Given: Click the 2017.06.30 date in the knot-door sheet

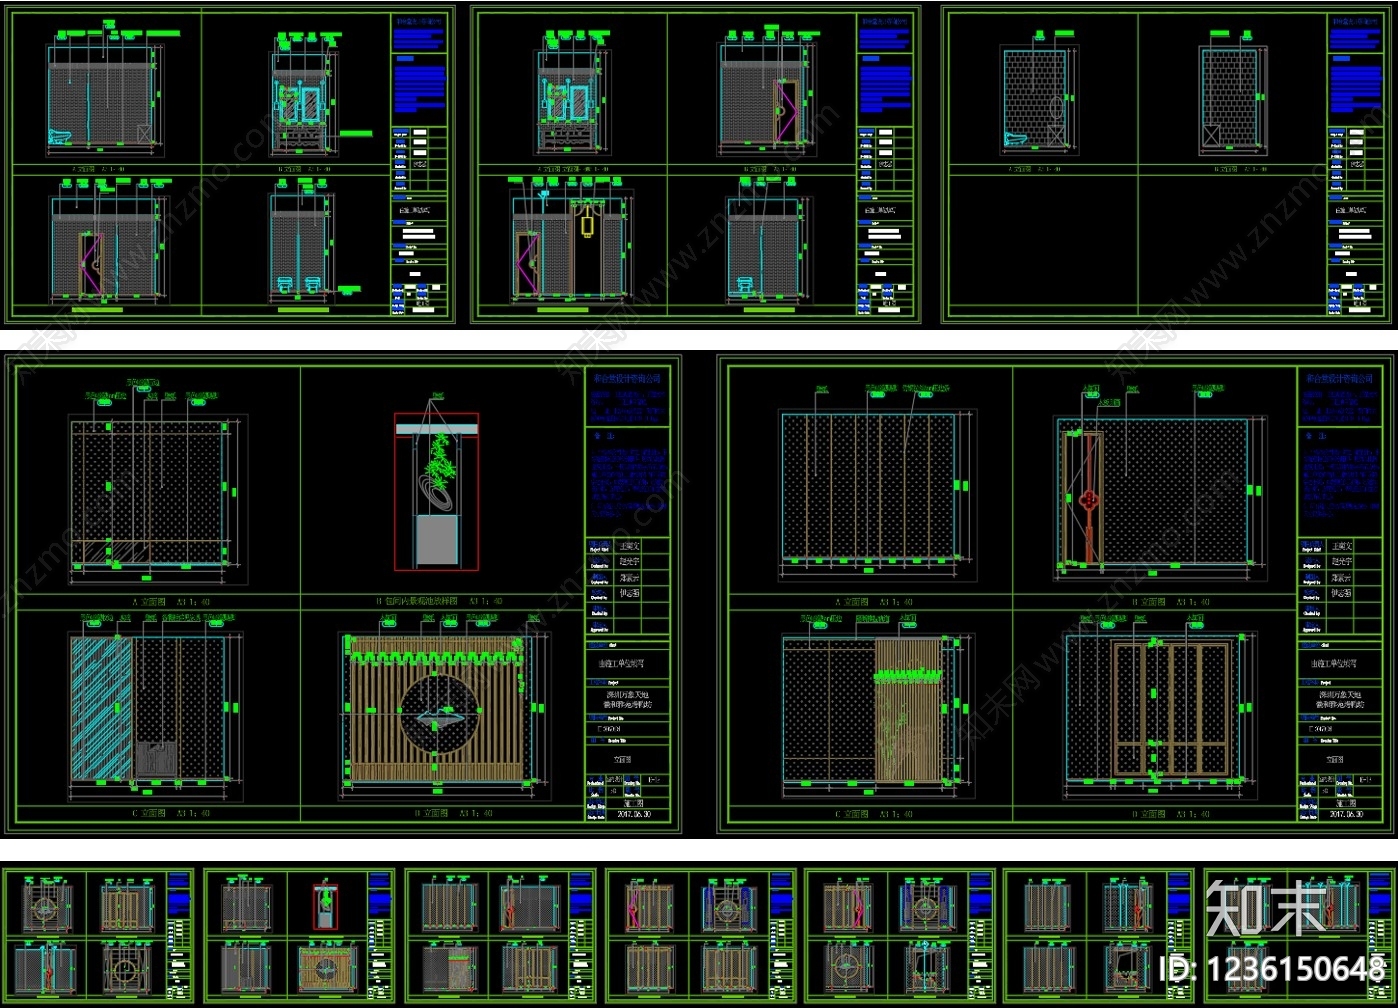Looking at the screenshot, I should pyautogui.click(x=1346, y=815).
